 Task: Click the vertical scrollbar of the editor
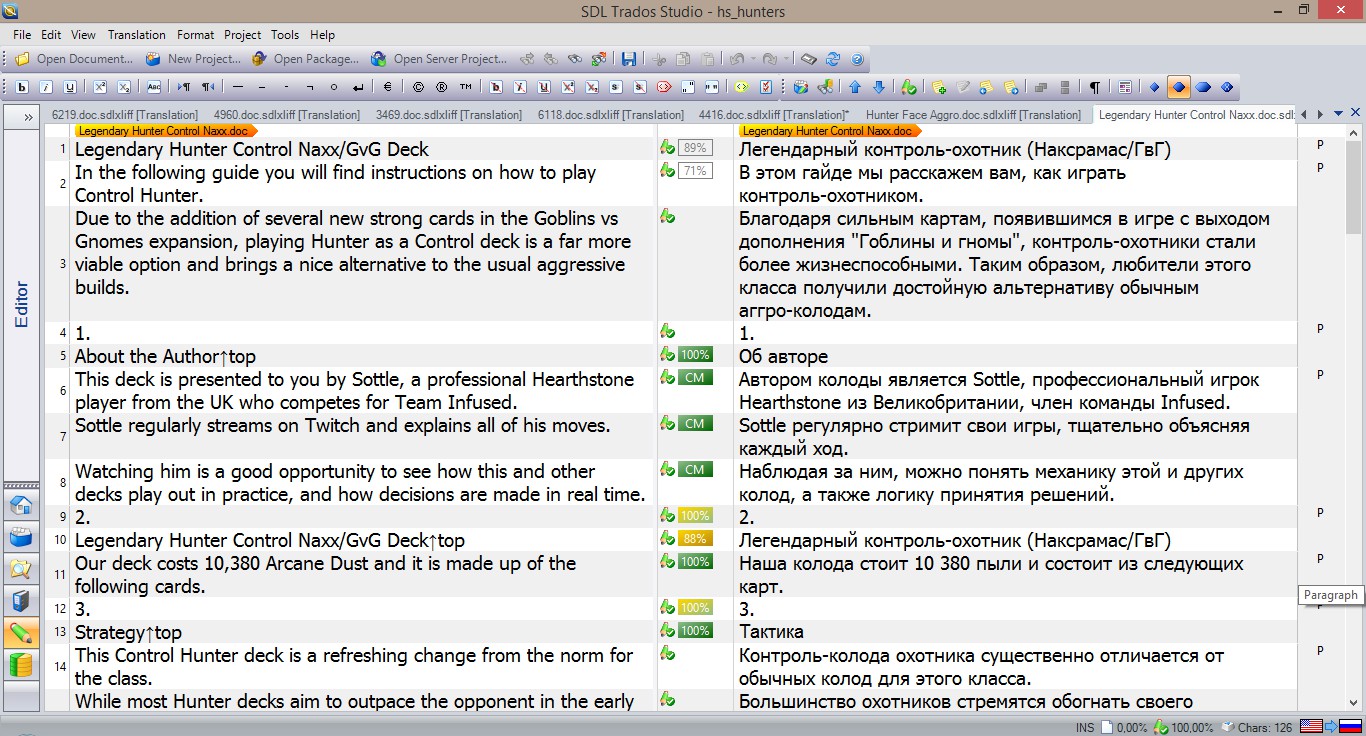click(x=1353, y=420)
